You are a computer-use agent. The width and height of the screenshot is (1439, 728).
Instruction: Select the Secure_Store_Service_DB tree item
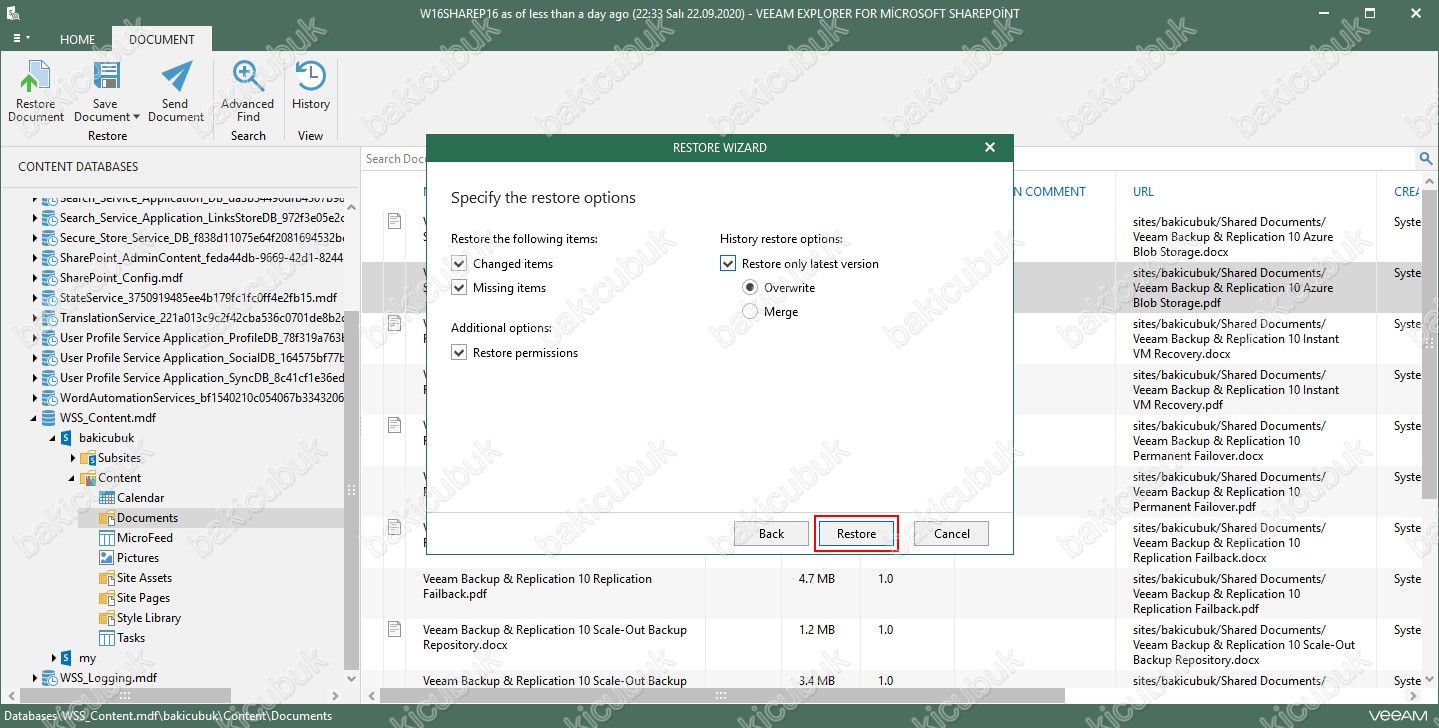click(201, 238)
